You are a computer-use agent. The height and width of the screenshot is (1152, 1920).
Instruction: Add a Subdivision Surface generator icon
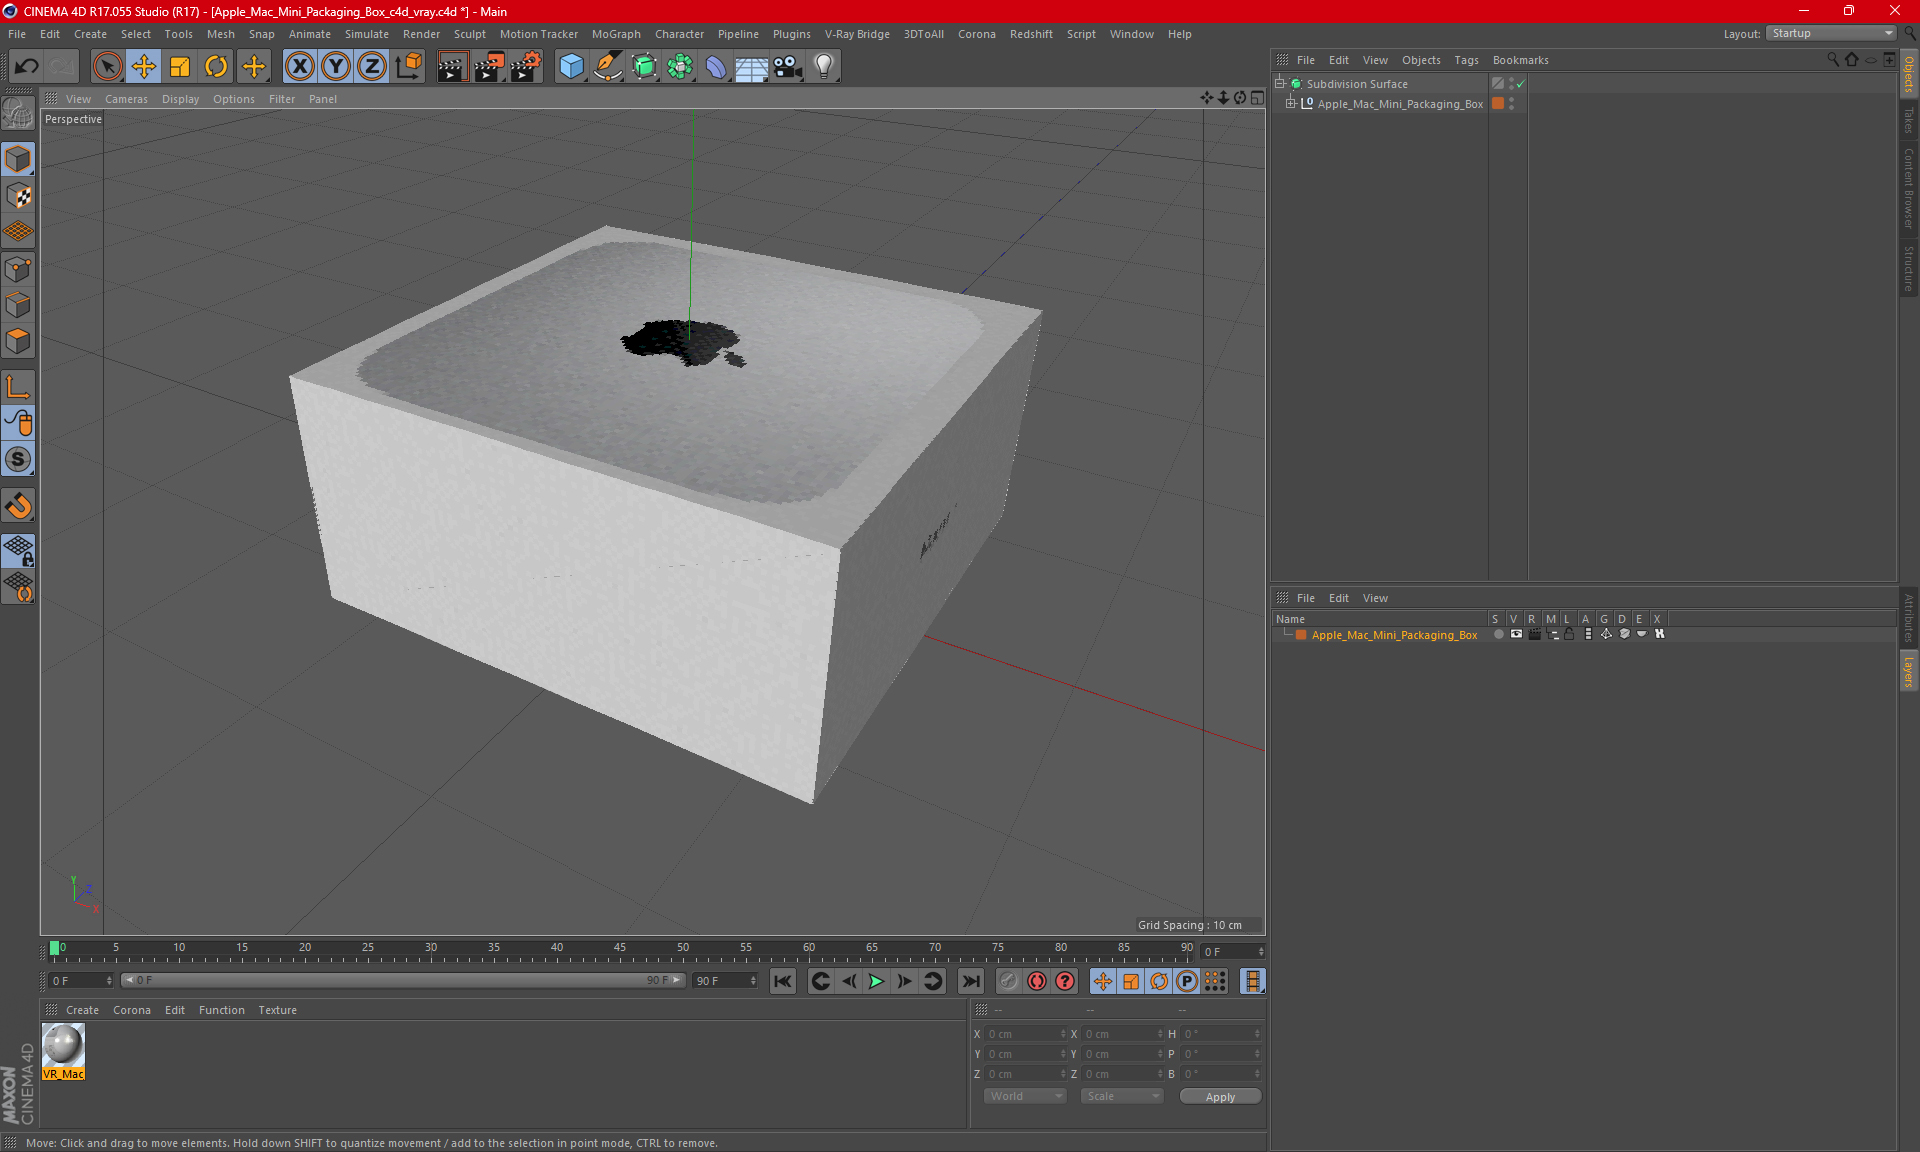click(x=645, y=66)
